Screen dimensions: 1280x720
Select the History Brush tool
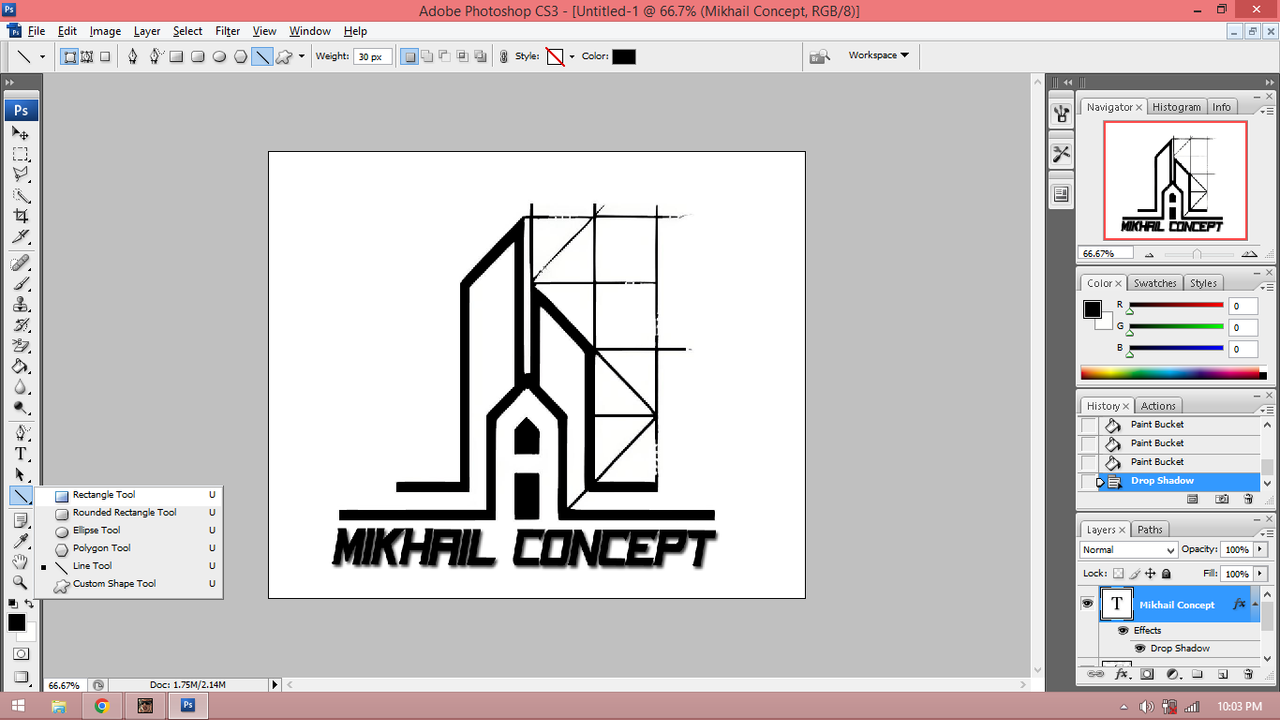pos(20,326)
